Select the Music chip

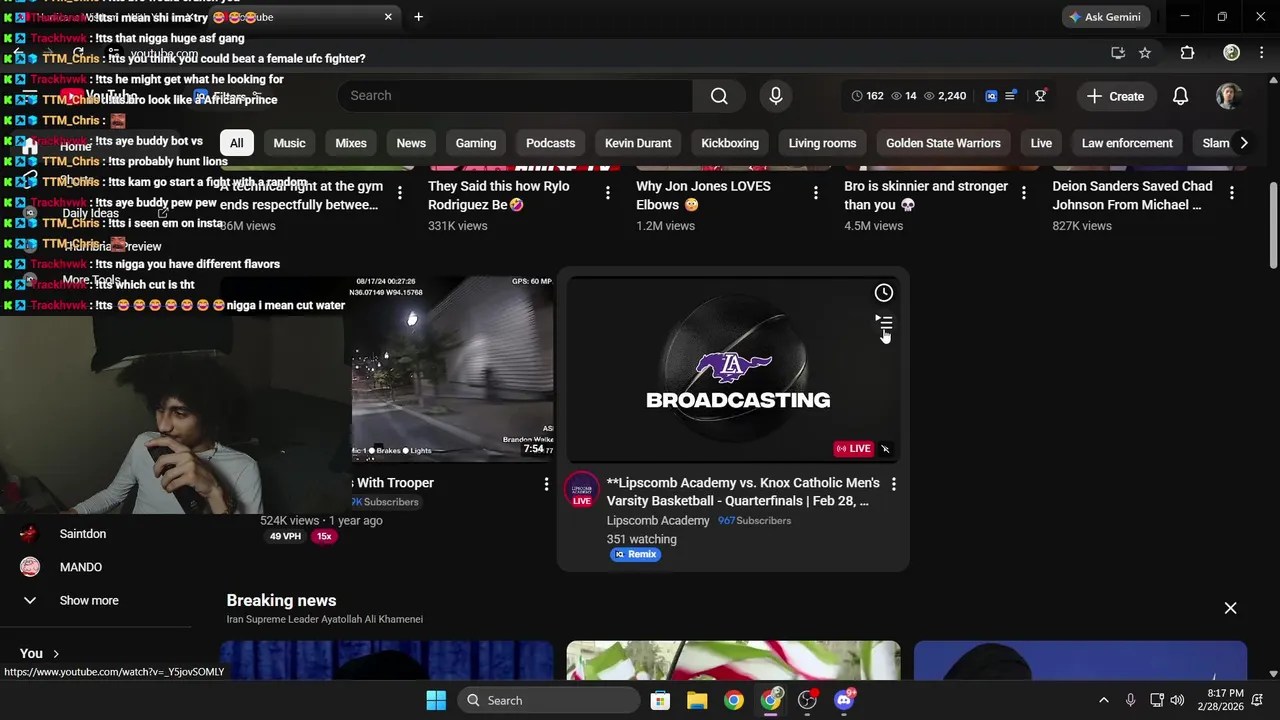click(289, 143)
